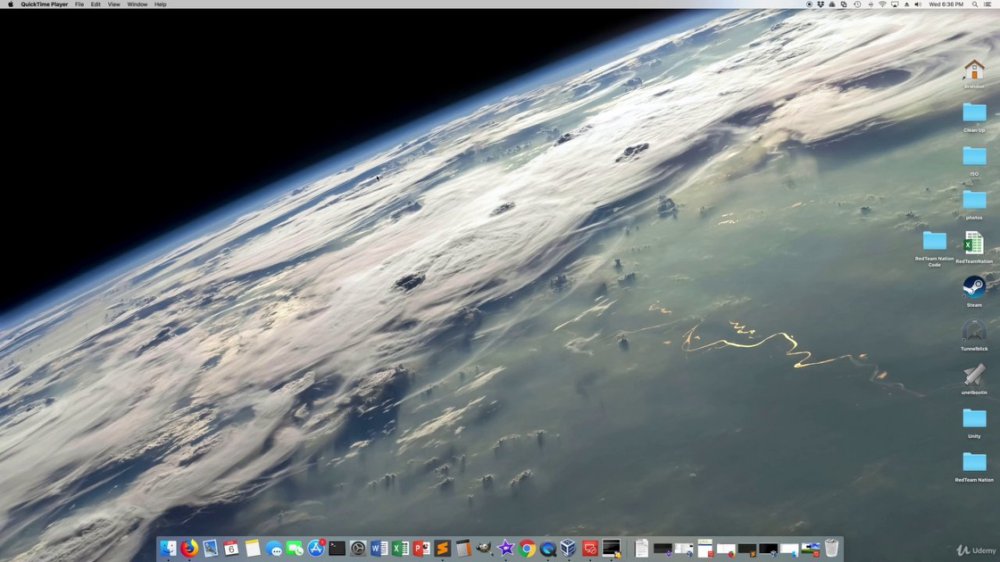Open Google Drive menu bar icon
This screenshot has height=562, width=1000.
(x=832, y=4)
